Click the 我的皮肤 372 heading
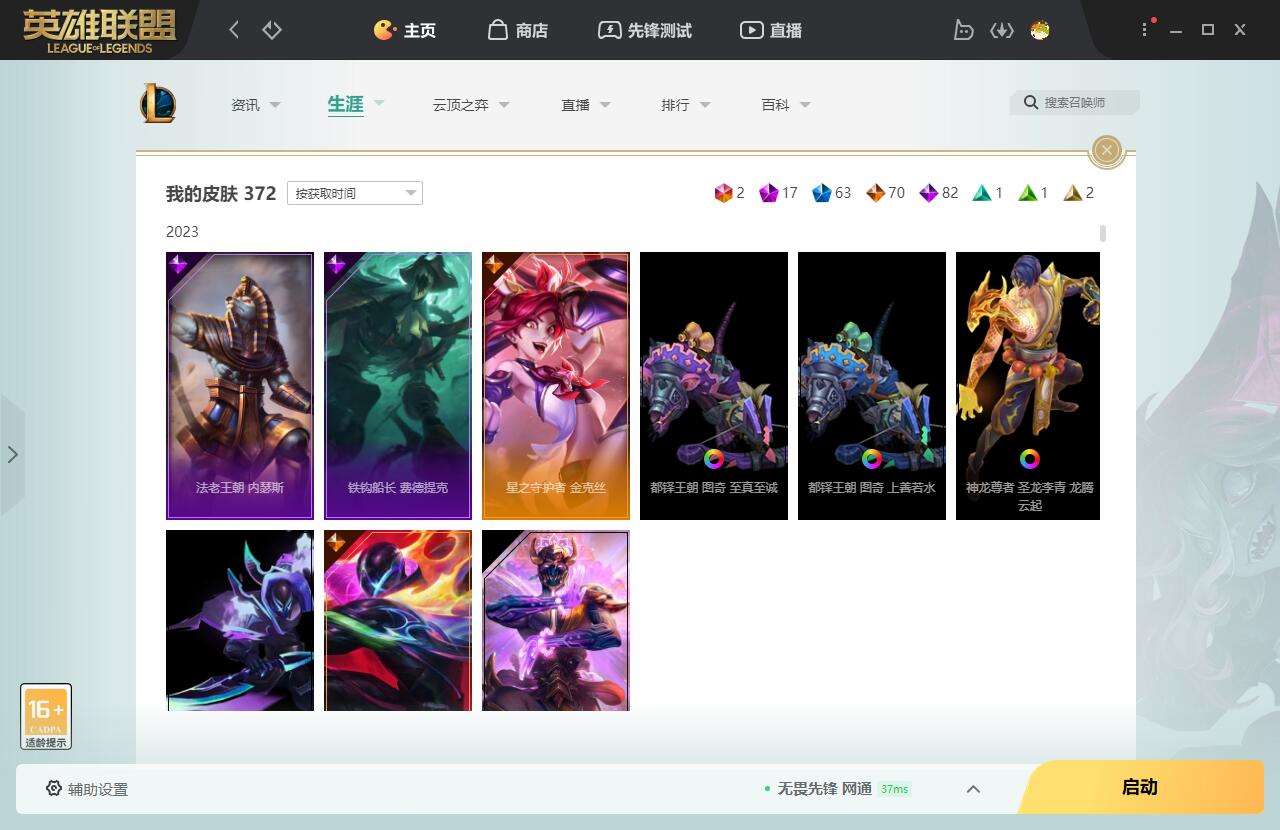This screenshot has height=830, width=1280. click(x=221, y=193)
